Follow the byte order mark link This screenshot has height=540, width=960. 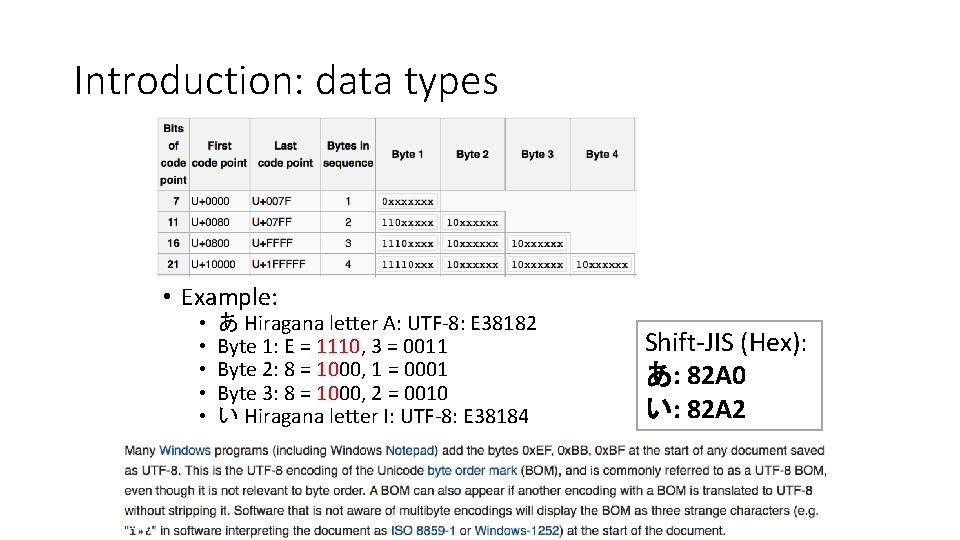point(472,471)
